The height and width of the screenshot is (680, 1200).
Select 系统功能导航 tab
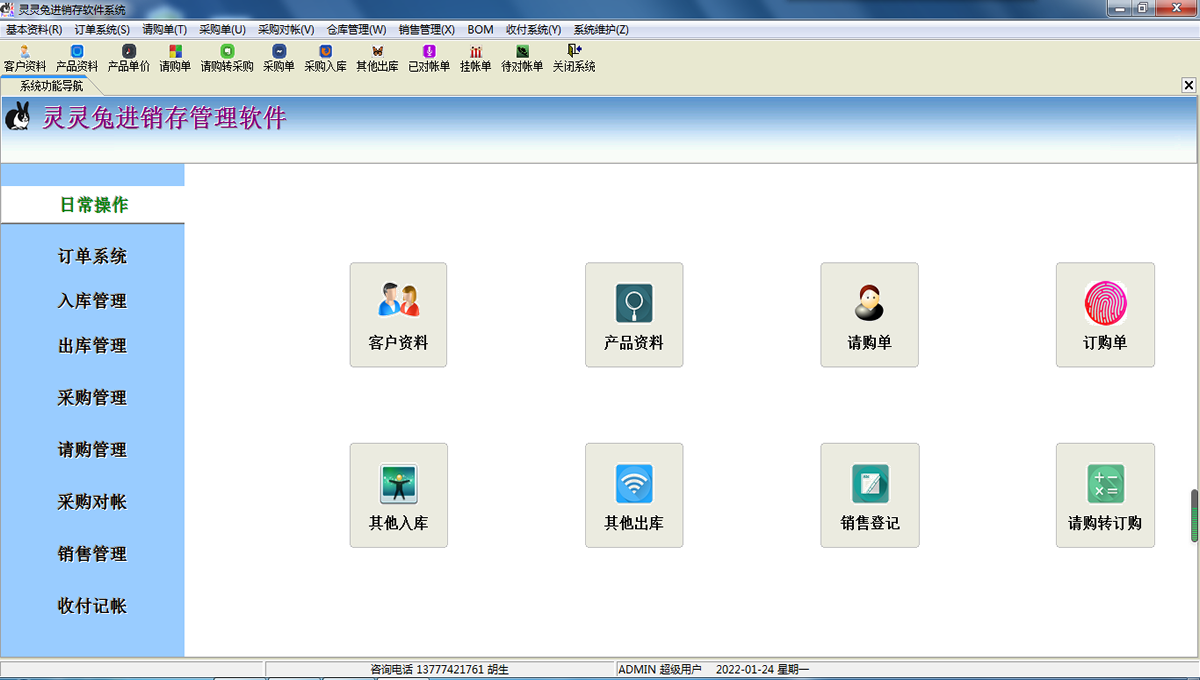tap(51, 86)
